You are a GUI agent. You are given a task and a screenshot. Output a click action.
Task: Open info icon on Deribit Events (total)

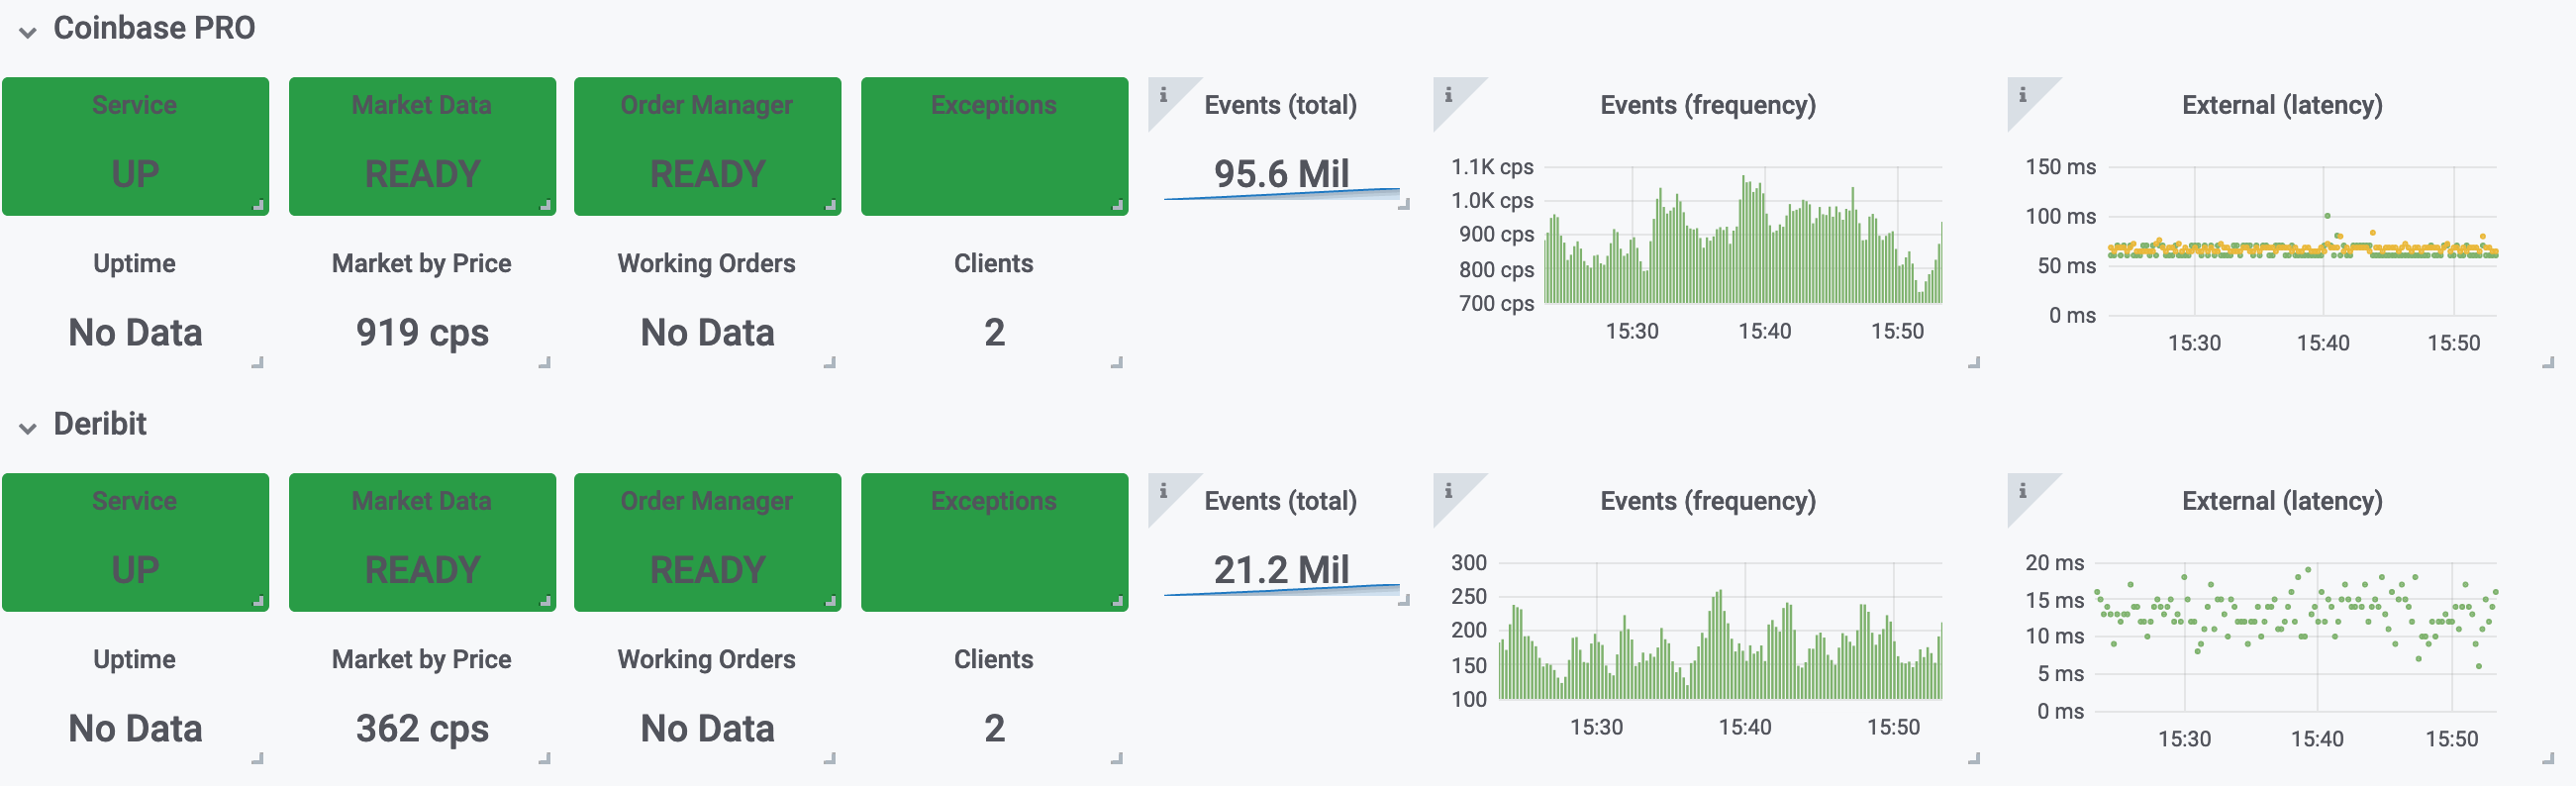1163,491
